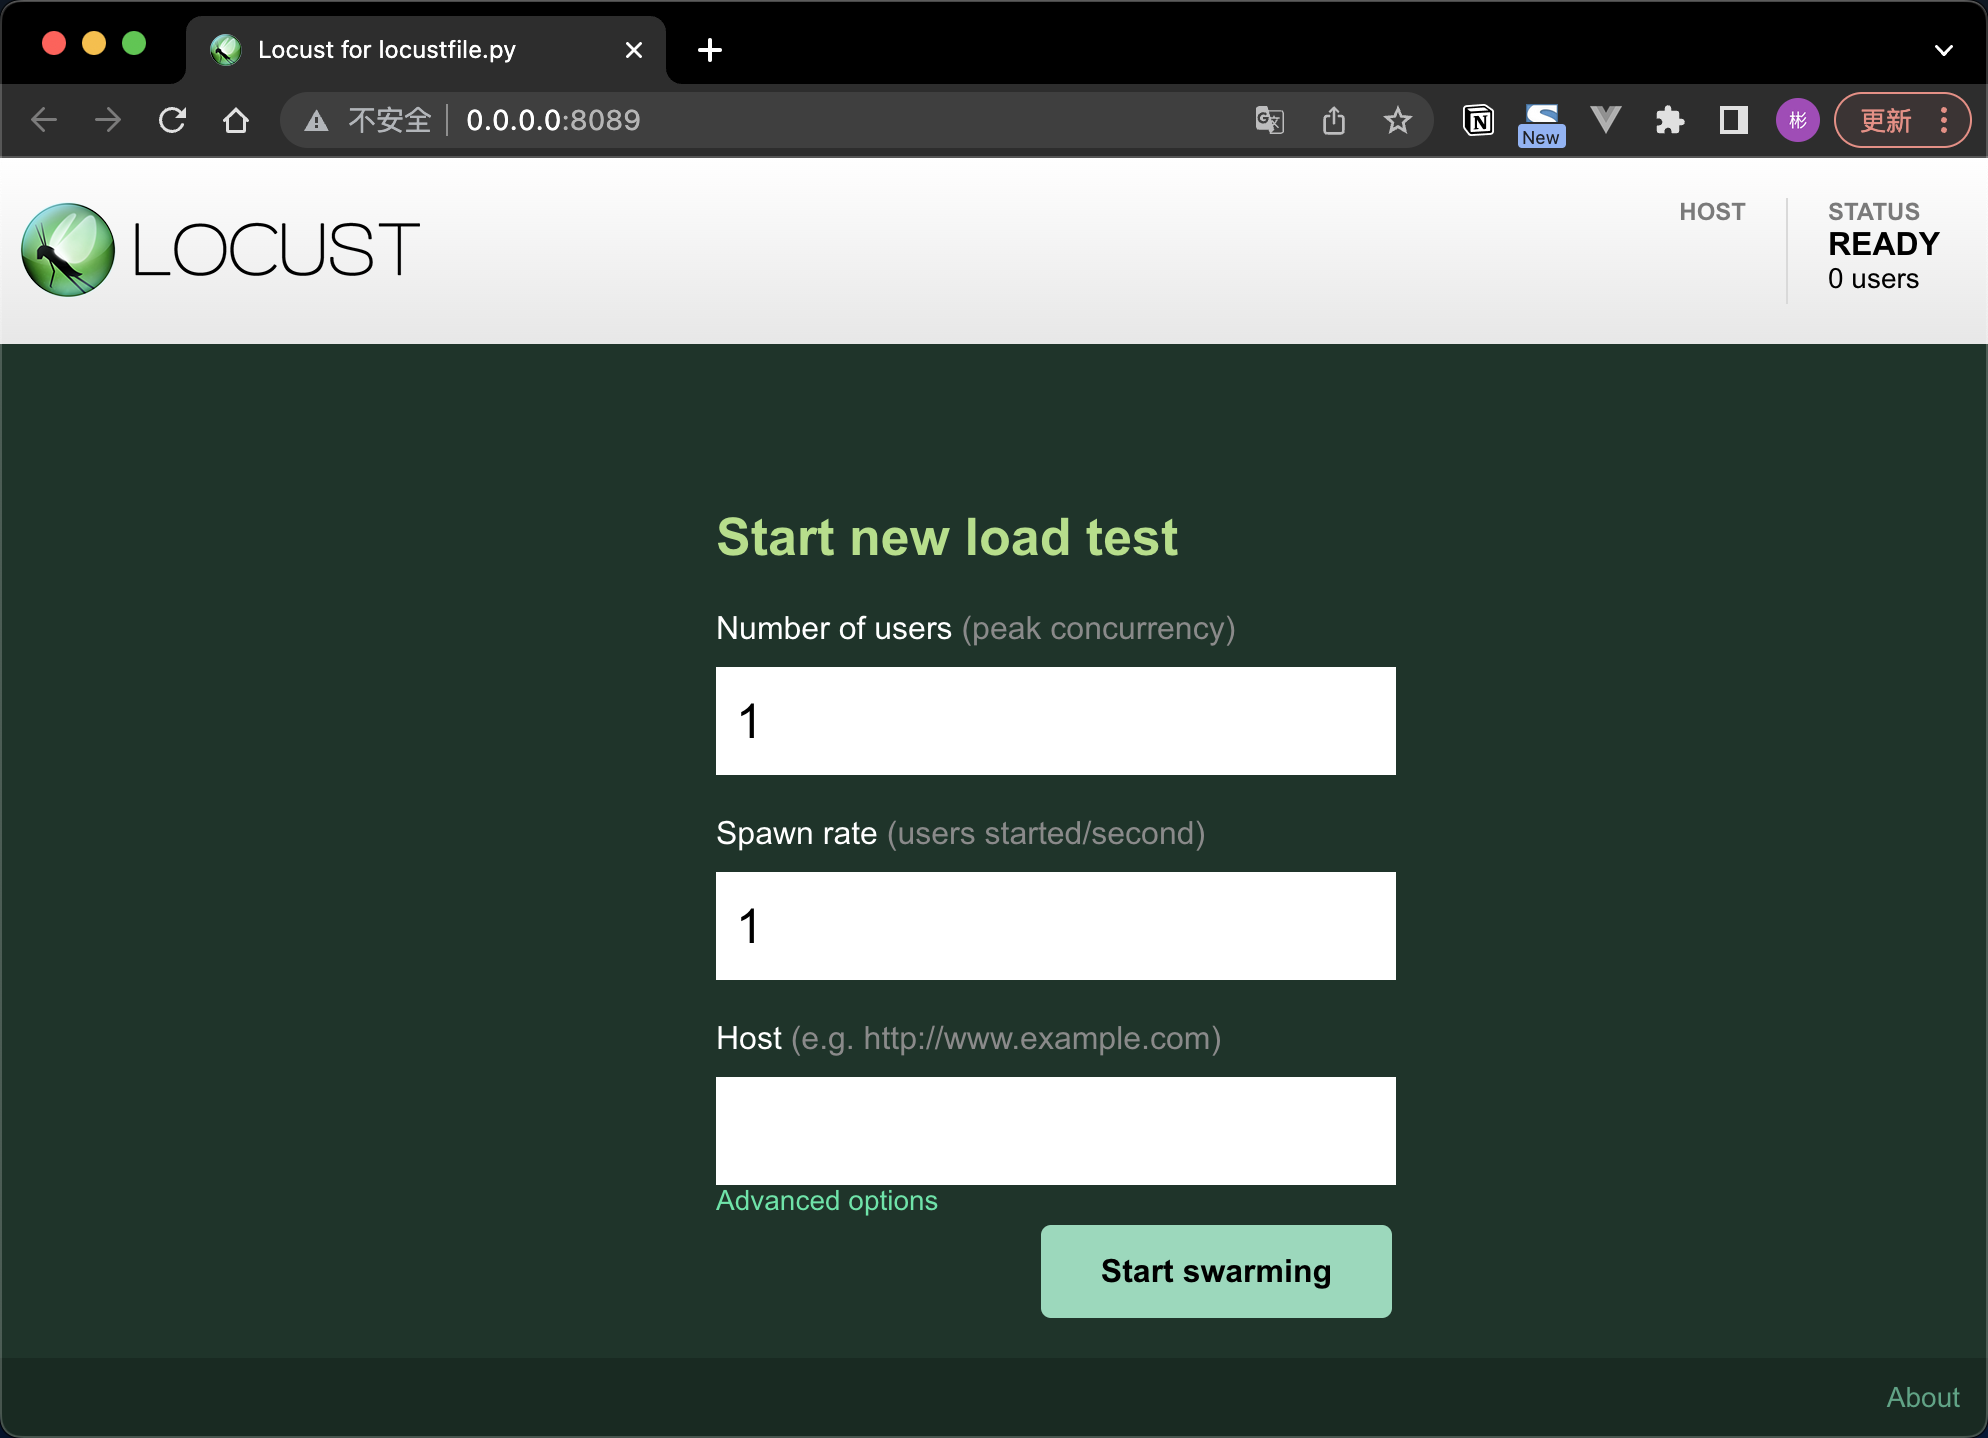Open the Vue DevTools extension icon
Screen dimensions: 1988x1438
[x=1605, y=120]
